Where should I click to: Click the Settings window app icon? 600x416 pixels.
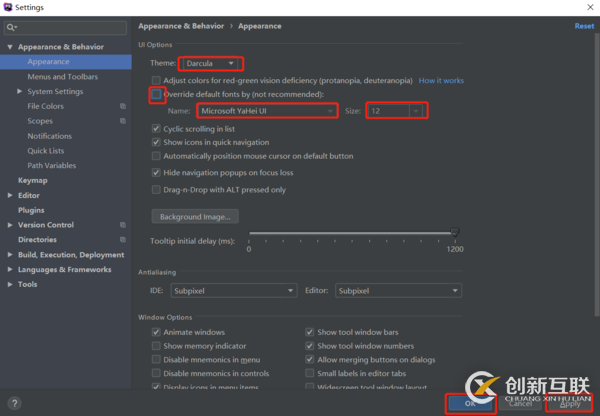point(8,7)
